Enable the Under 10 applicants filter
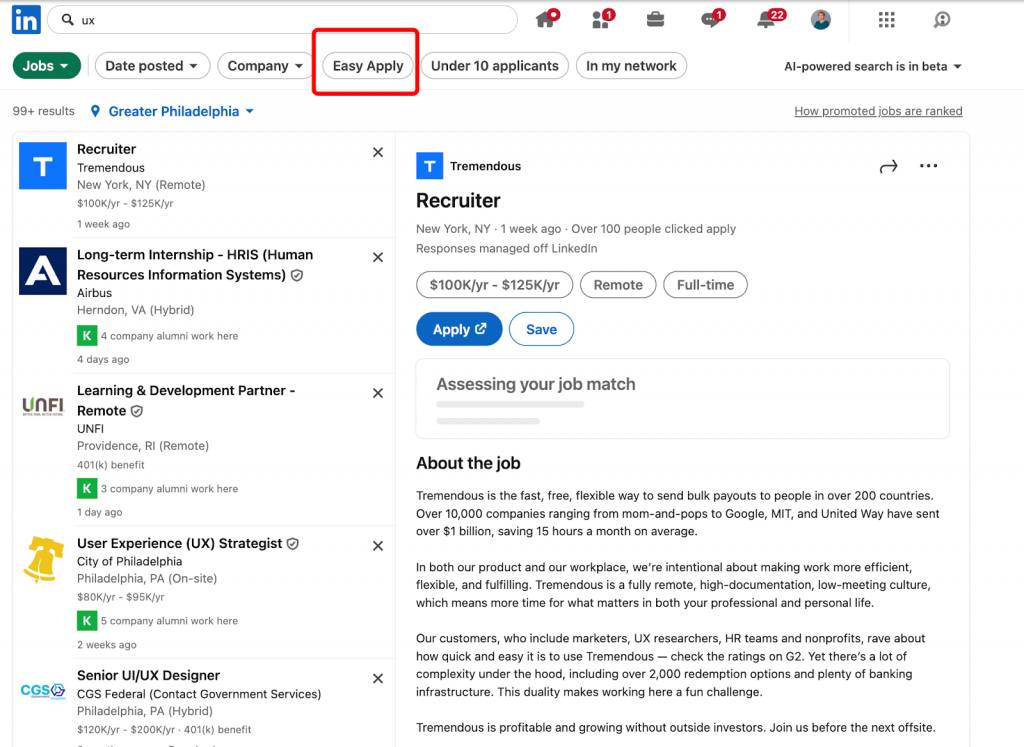The width and height of the screenshot is (1024, 747). pos(494,65)
